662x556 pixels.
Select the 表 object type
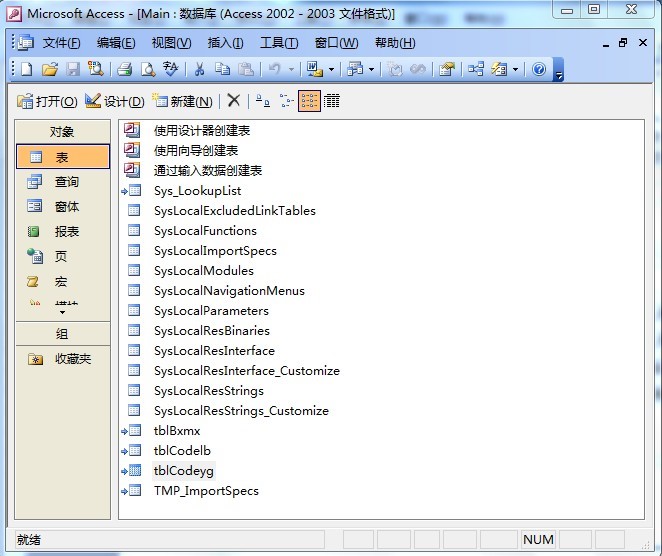point(62,157)
